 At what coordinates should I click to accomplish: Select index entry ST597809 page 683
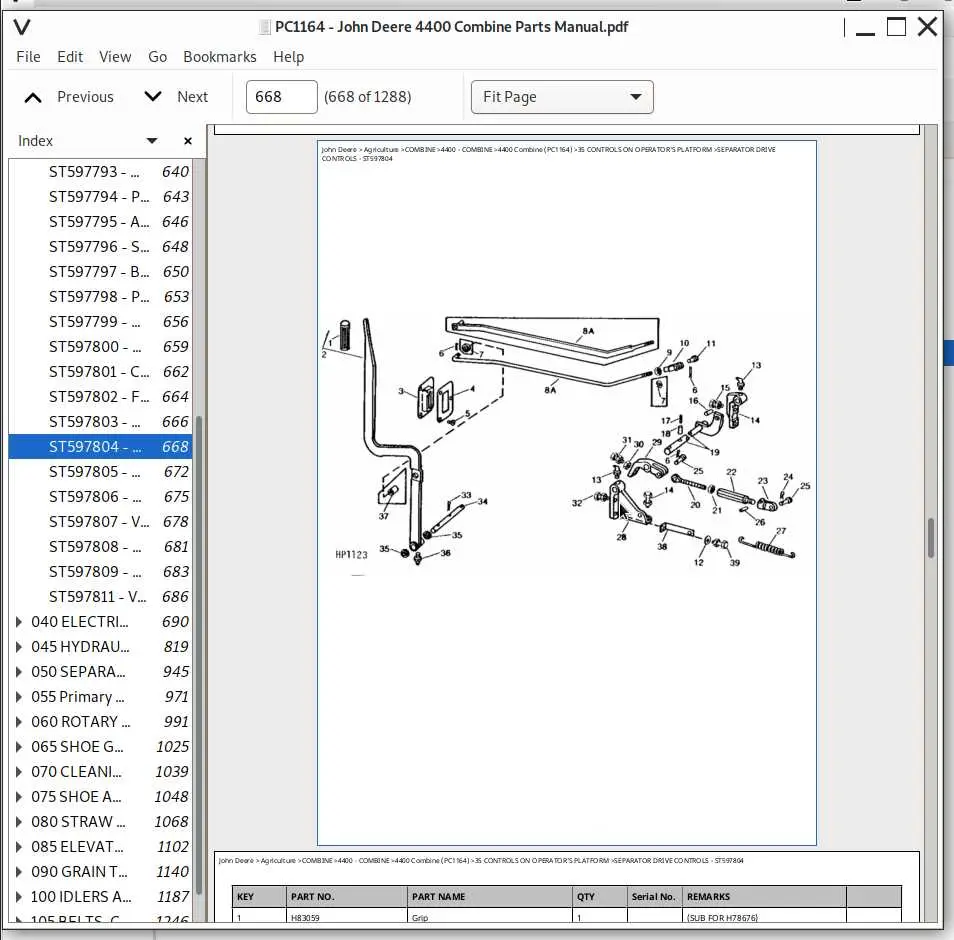(100, 571)
